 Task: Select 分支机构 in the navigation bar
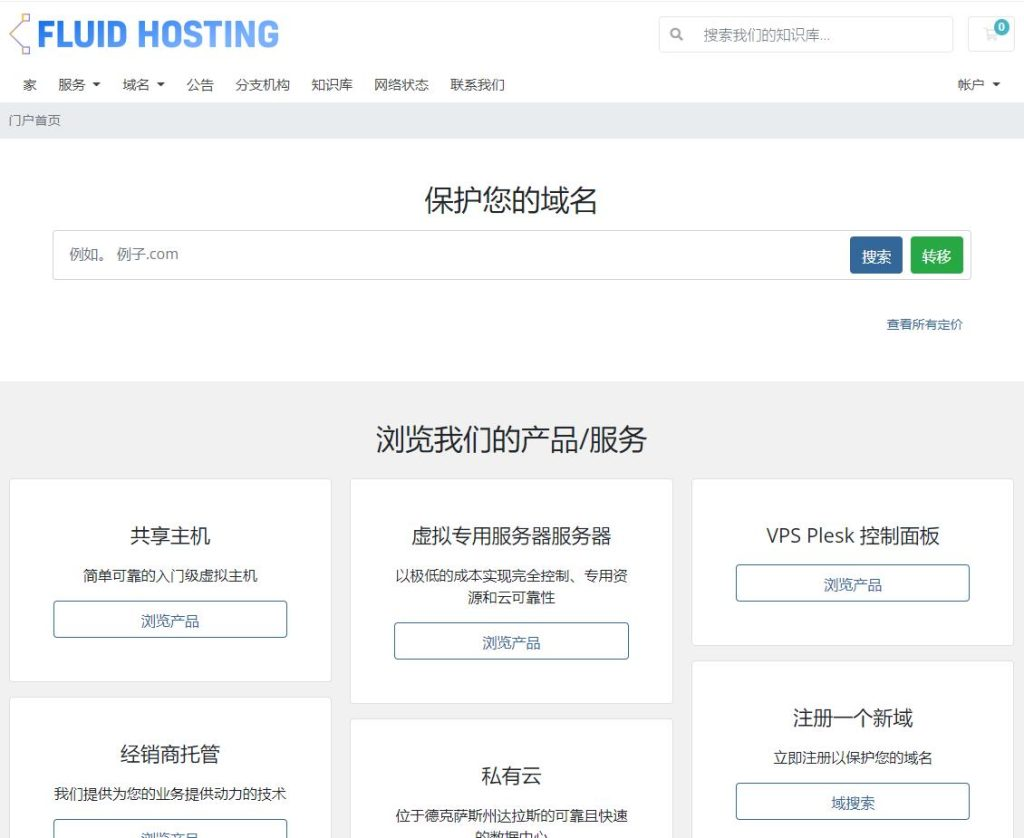click(x=262, y=85)
